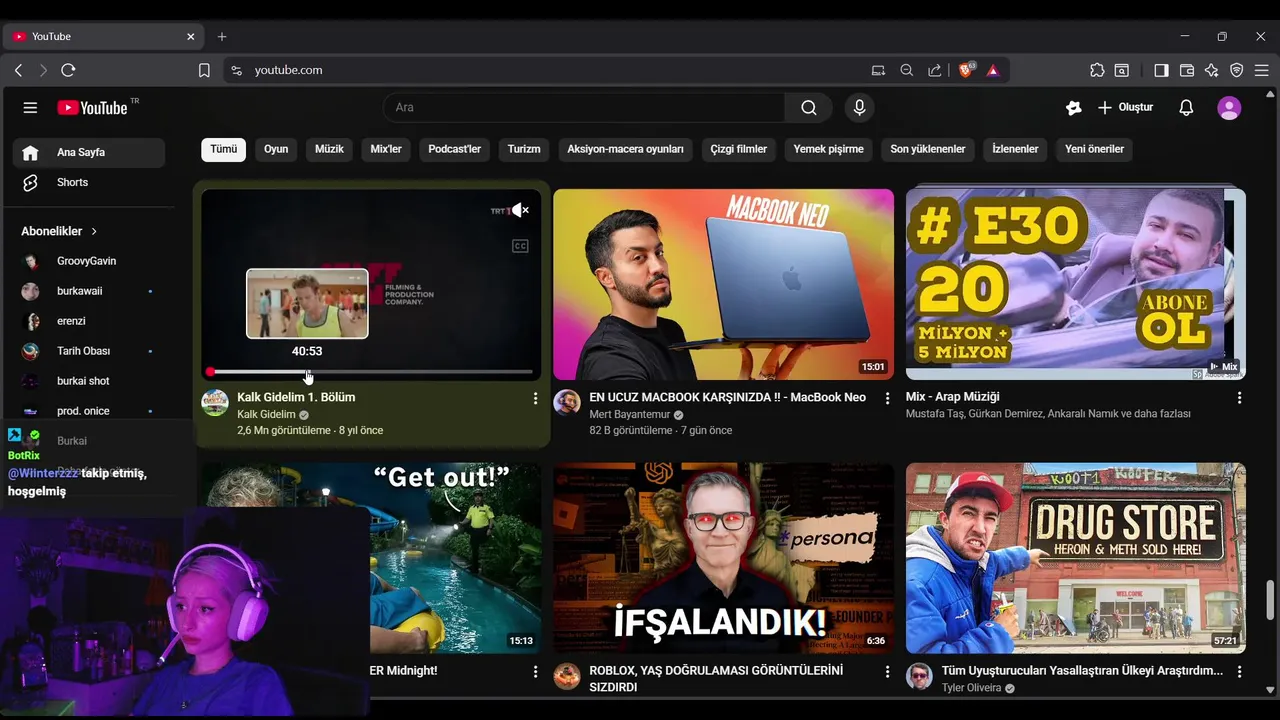The height and width of the screenshot is (720, 1280).
Task: Select the Mix'ler filter chip
Action: coord(386,149)
